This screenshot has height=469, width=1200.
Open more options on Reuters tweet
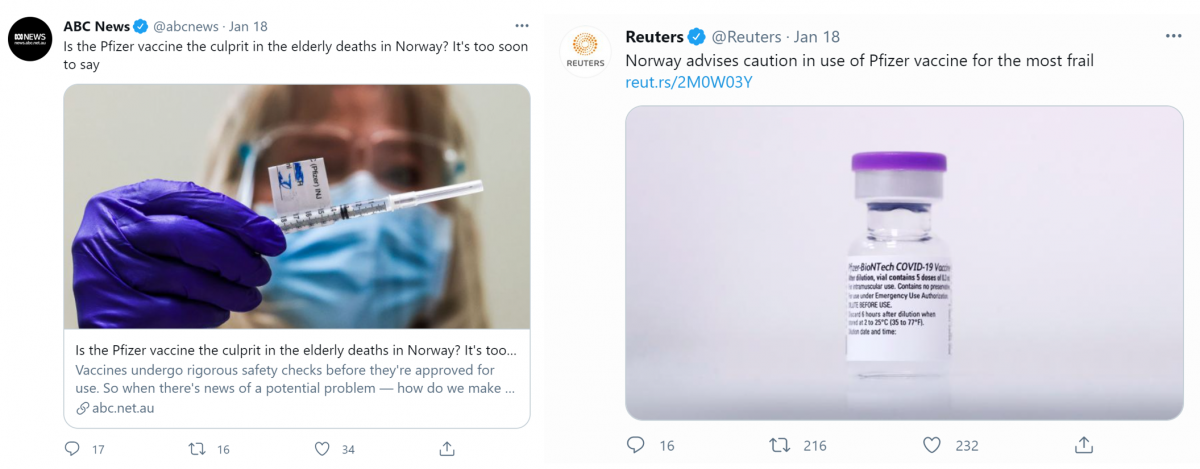(1173, 36)
